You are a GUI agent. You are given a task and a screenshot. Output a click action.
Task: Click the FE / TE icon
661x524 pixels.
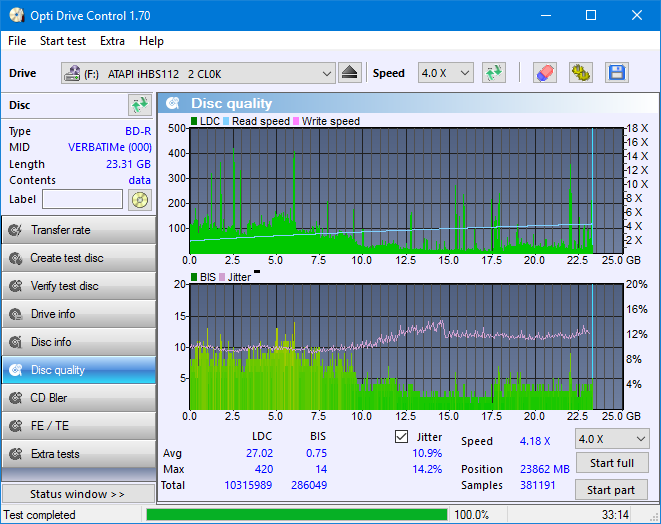click(16, 426)
